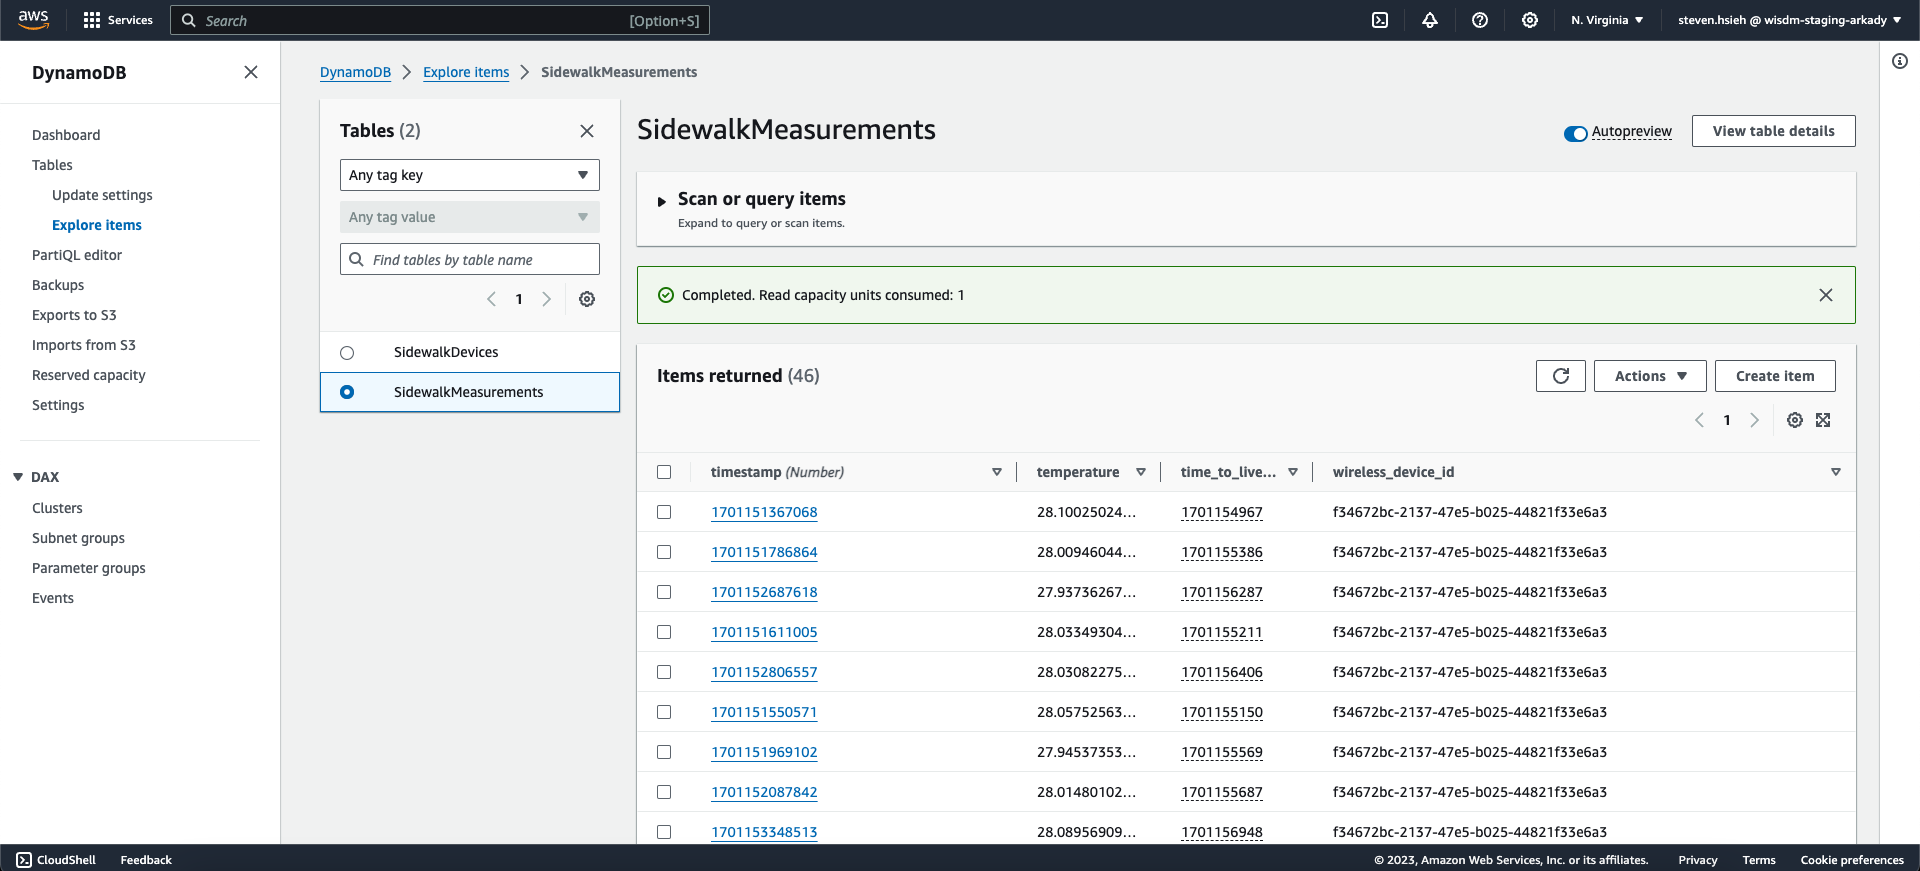Open the Any tag key dropdown
1920x871 pixels.
coord(470,175)
